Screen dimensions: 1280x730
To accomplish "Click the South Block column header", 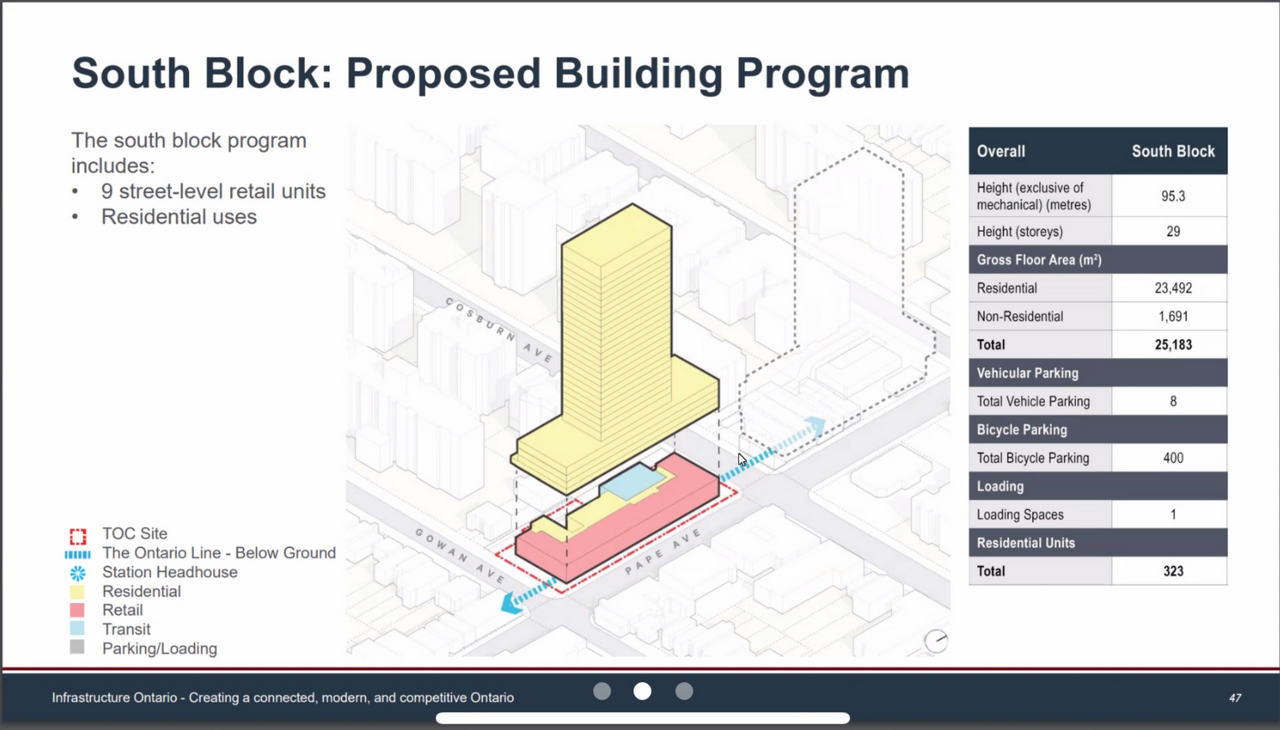I will pyautogui.click(x=1172, y=152).
